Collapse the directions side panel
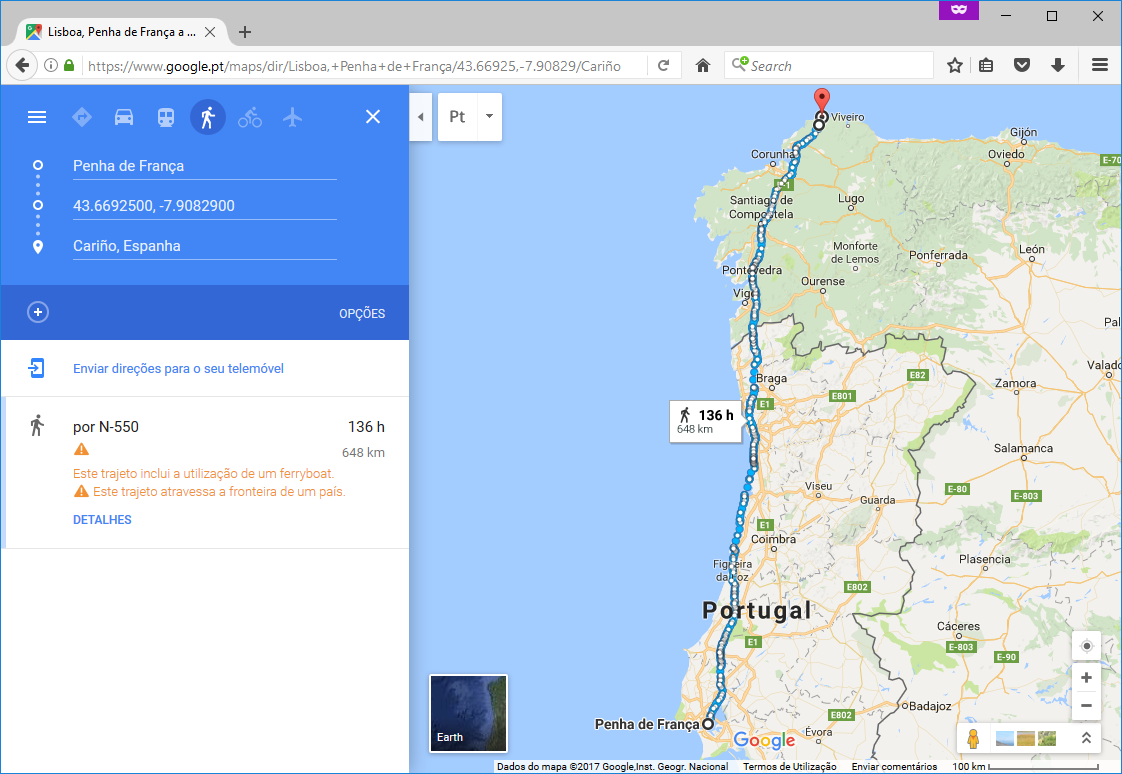The image size is (1122, 774). [x=420, y=117]
